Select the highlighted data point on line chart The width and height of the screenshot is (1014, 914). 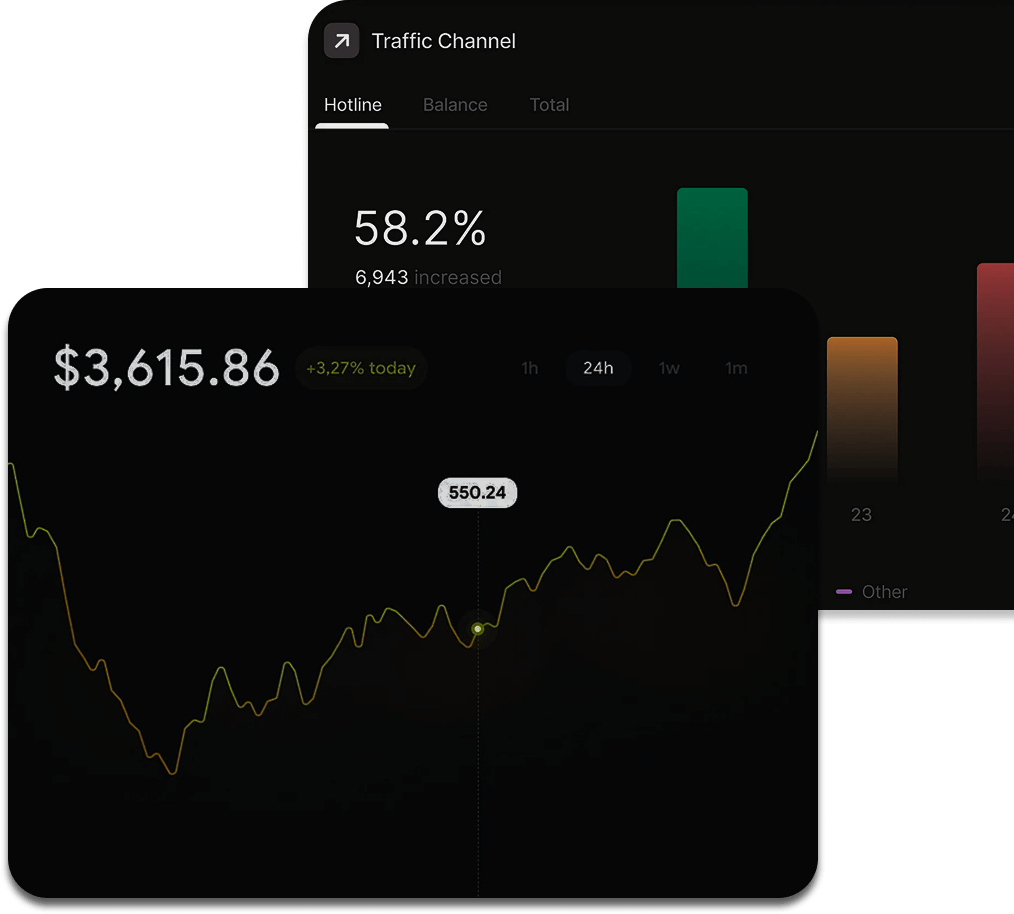click(x=478, y=629)
